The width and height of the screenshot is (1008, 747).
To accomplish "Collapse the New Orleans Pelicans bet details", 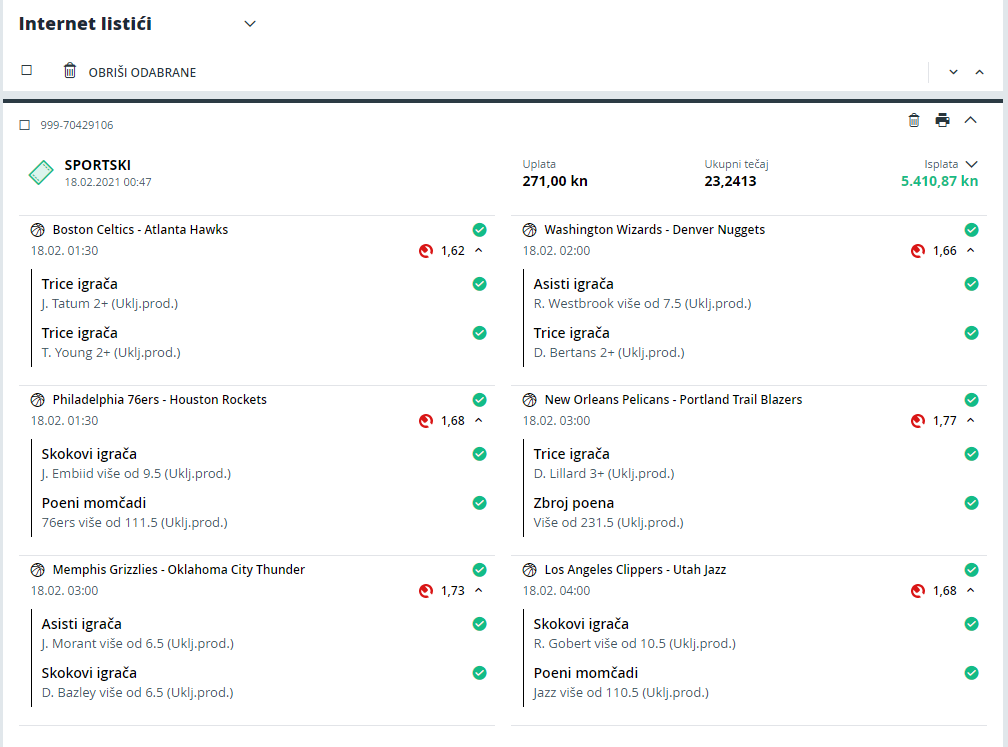I will [971, 420].
